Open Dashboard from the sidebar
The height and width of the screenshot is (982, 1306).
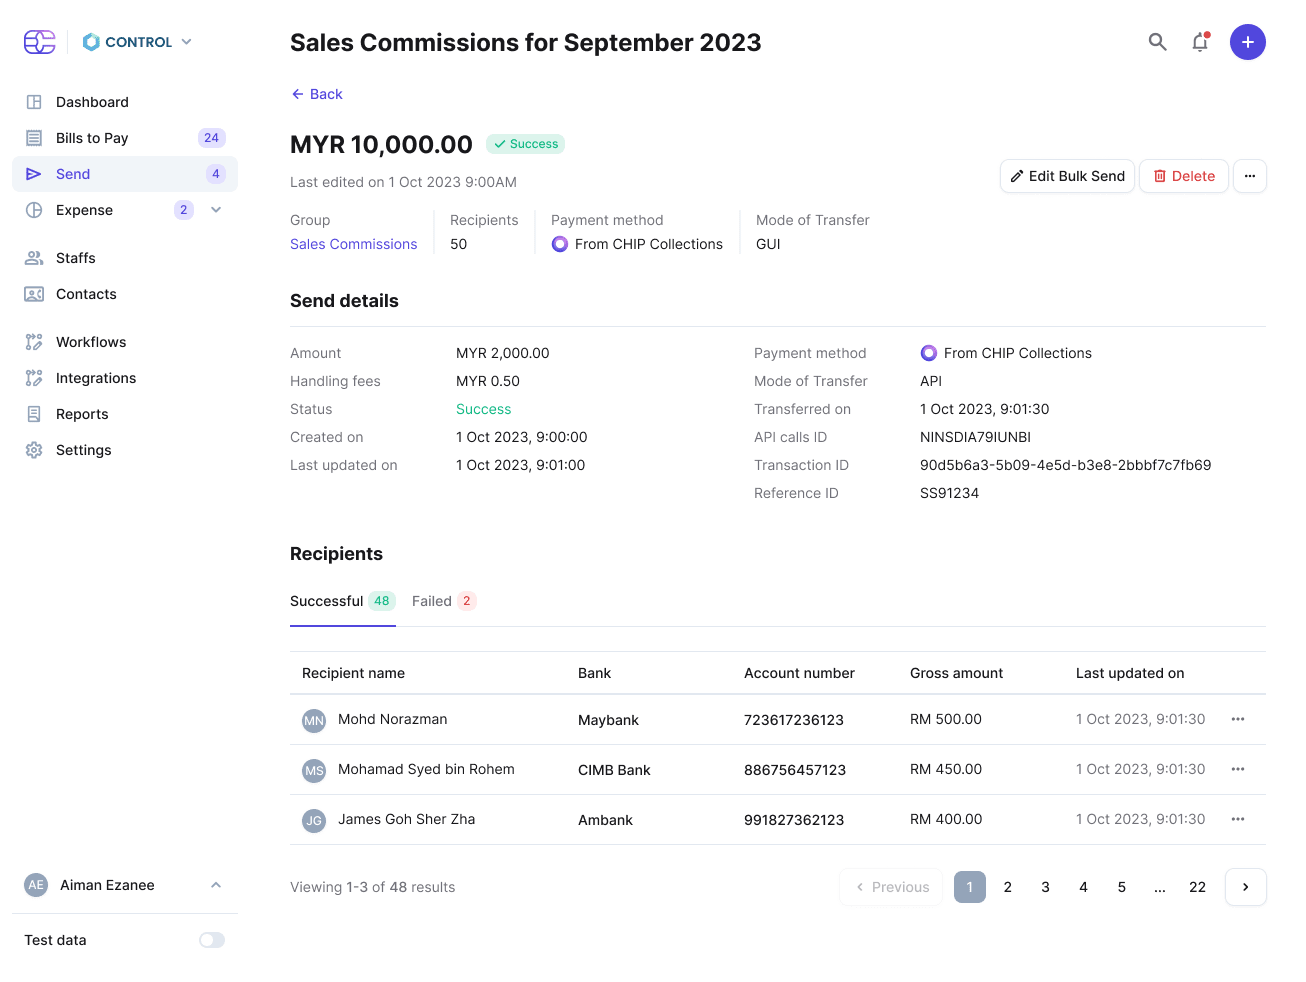coord(92,102)
